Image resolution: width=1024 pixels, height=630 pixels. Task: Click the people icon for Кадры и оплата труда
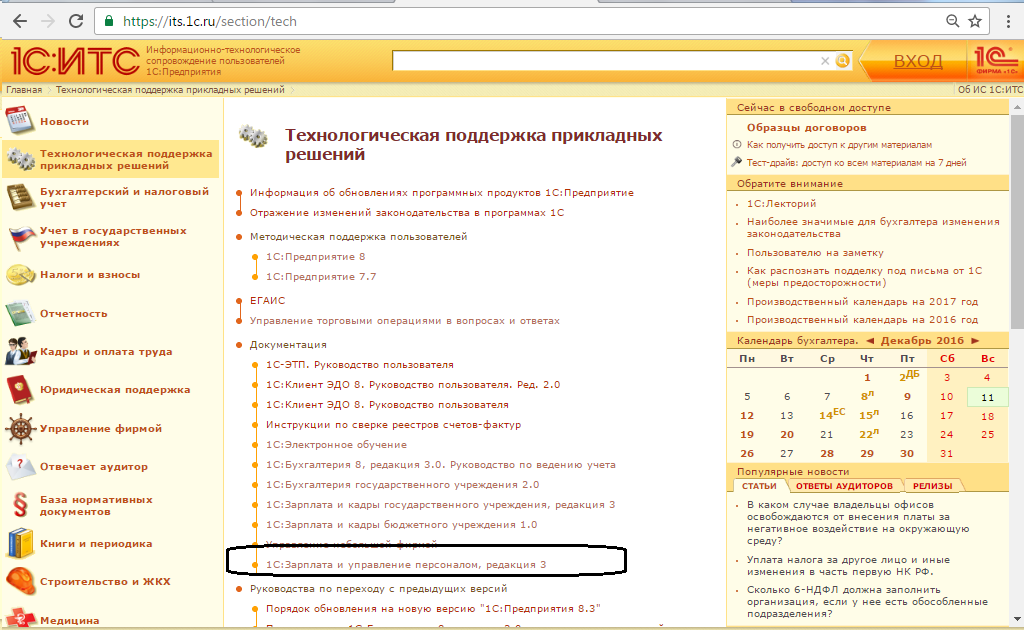pyautogui.click(x=20, y=351)
